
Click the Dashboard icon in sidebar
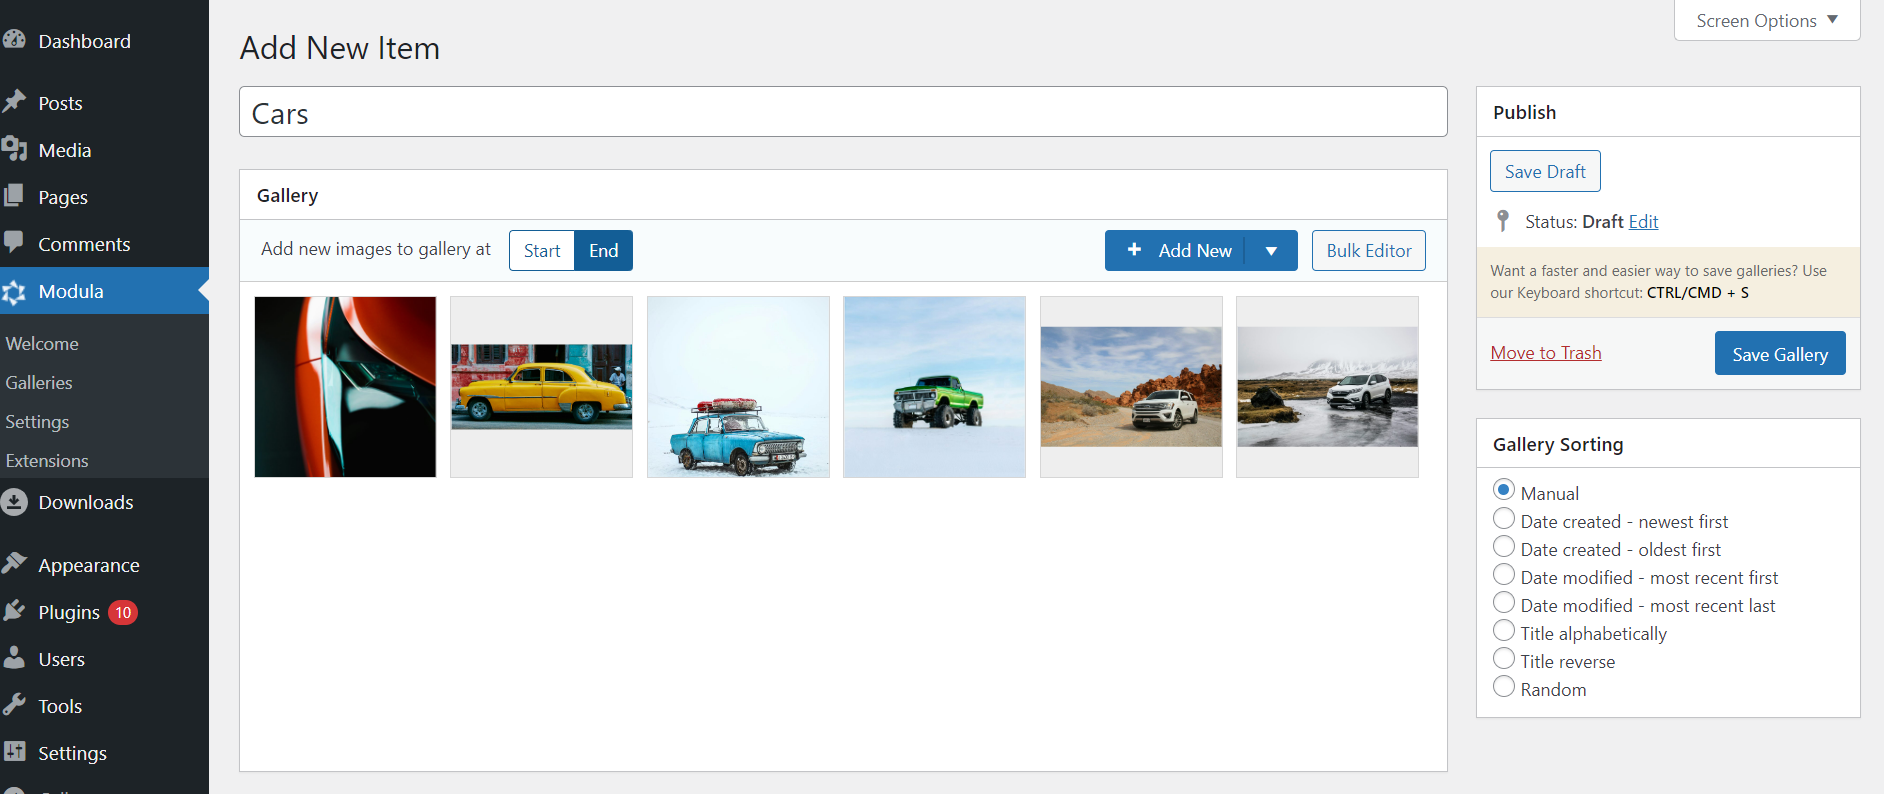pyautogui.click(x=14, y=40)
